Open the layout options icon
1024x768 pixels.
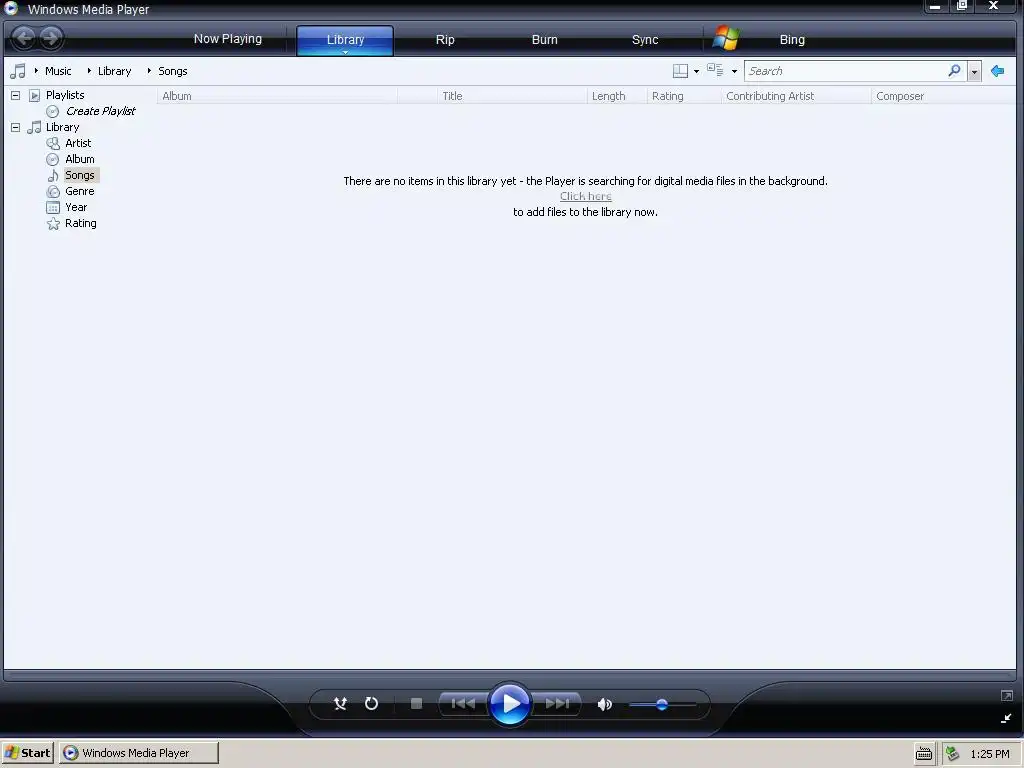[680, 71]
